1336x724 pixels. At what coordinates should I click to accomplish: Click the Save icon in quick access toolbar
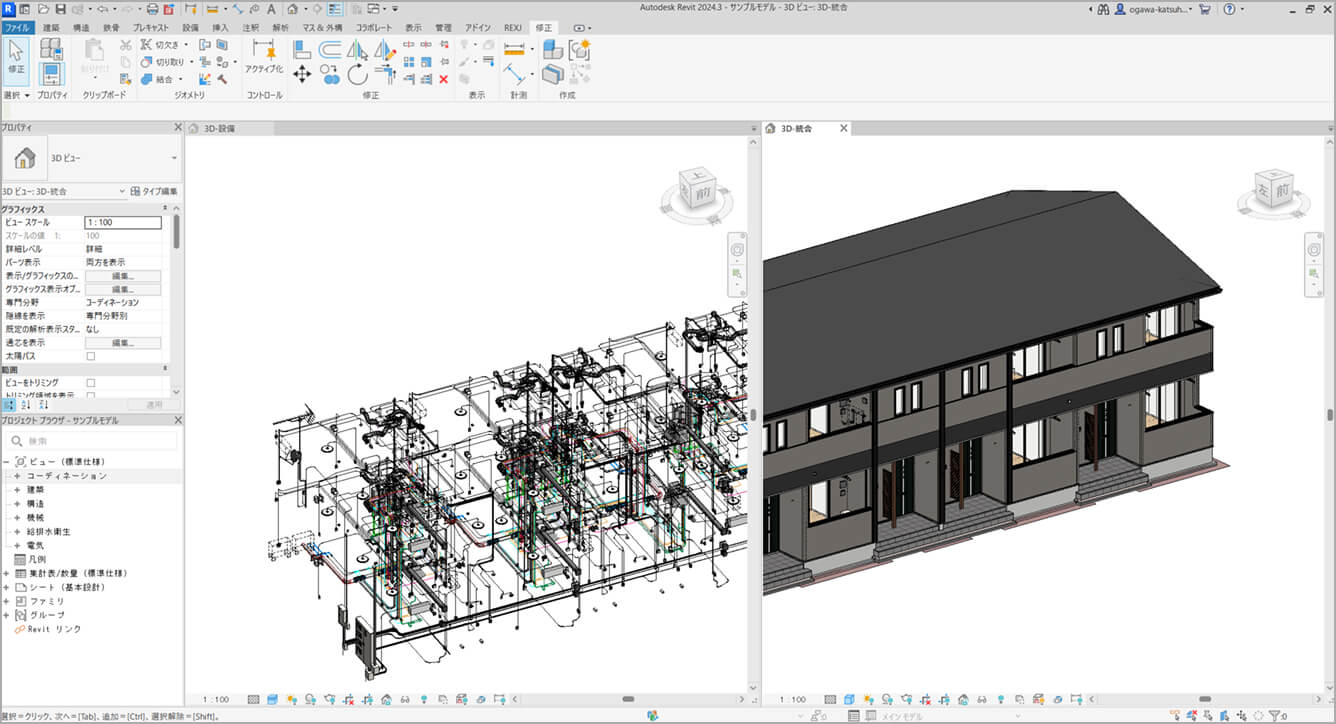(62, 8)
